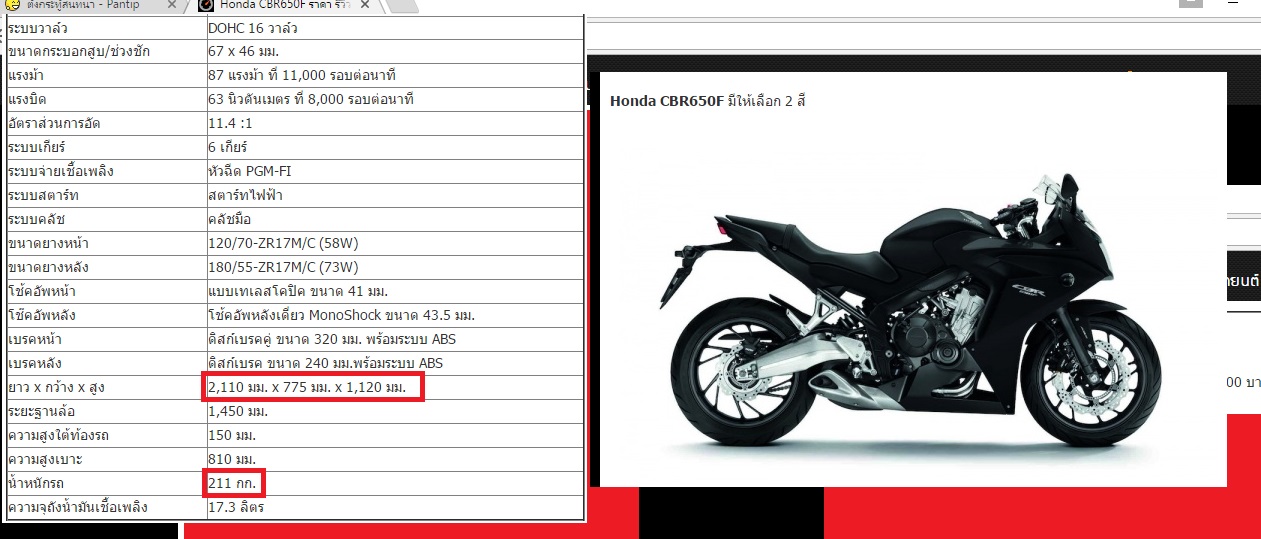Viewport: 1261px width, 539px height.
Task: Click '2,110 มม. x 775 มม. x 1,120 มม.' dimensions
Action: point(307,388)
